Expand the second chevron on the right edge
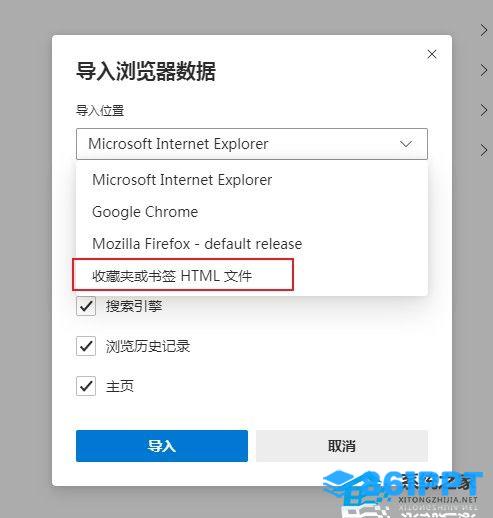This screenshot has width=493, height=518. pos(484,70)
